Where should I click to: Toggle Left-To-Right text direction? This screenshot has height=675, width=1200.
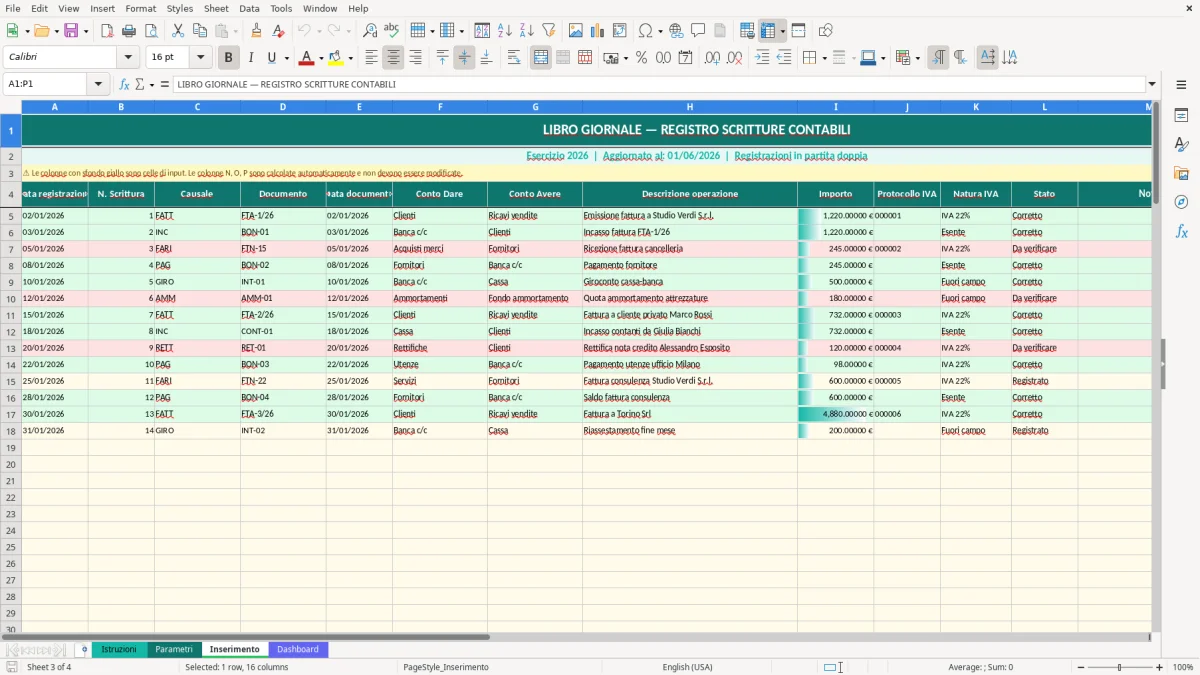point(938,58)
